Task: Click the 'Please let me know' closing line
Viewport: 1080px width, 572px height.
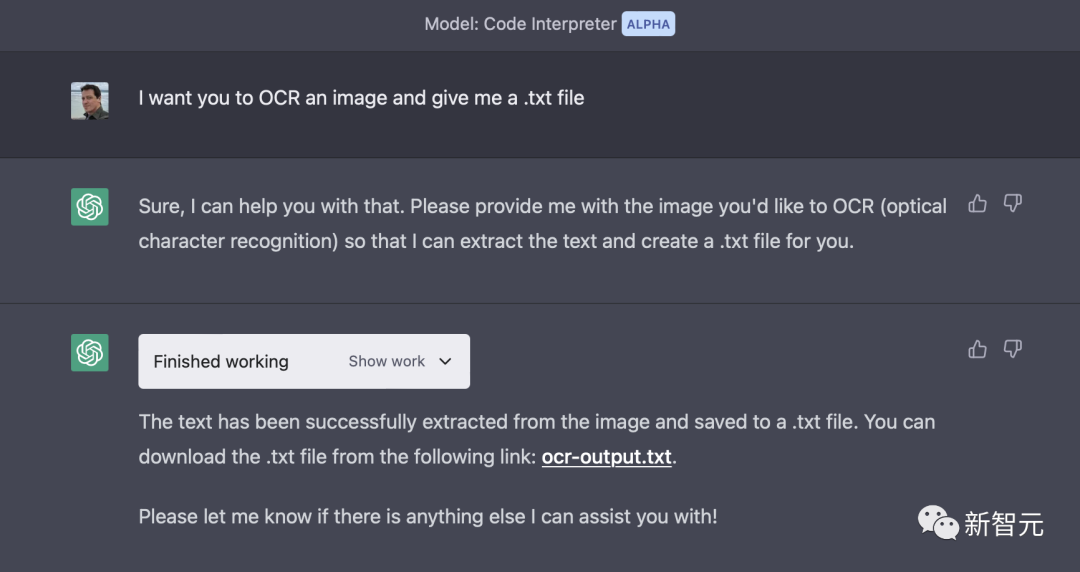Action: click(428, 516)
